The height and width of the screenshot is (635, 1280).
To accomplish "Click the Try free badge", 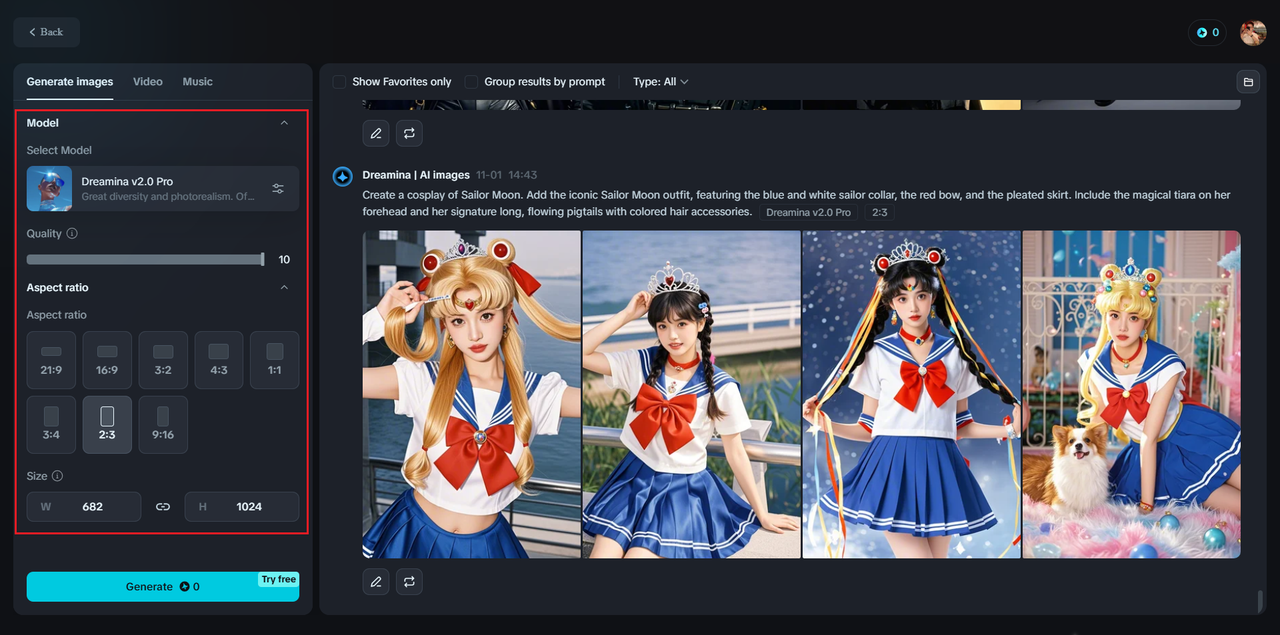I will point(279,580).
